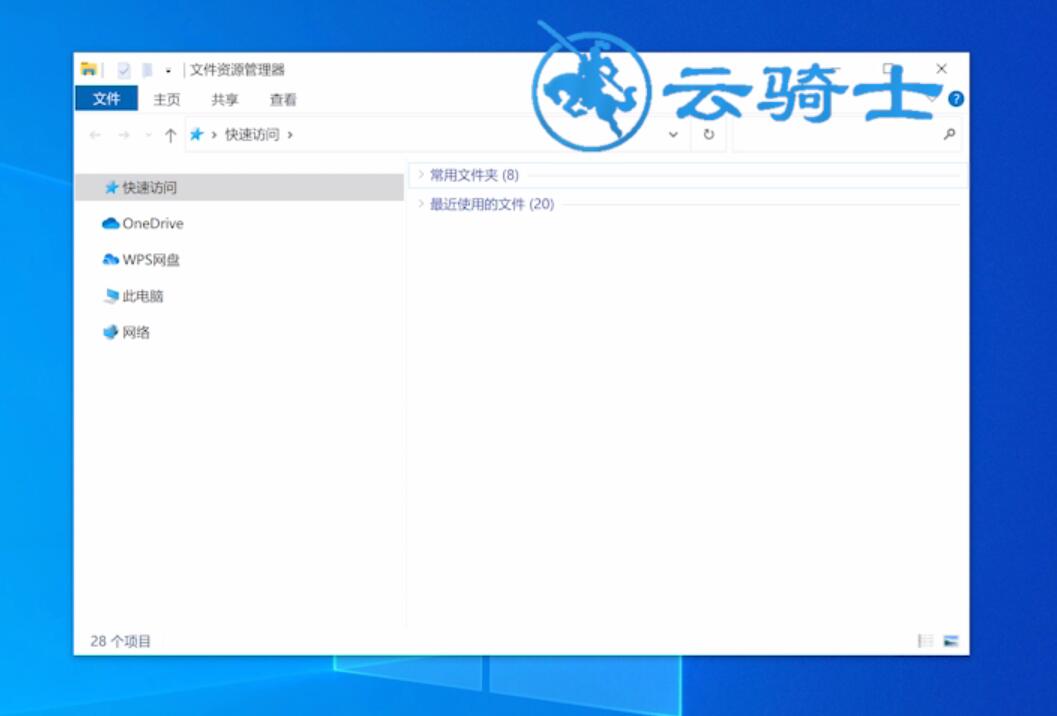Viewport: 1057px width, 716px height.
Task: Open the 共享 ribbon tab
Action: click(x=224, y=100)
